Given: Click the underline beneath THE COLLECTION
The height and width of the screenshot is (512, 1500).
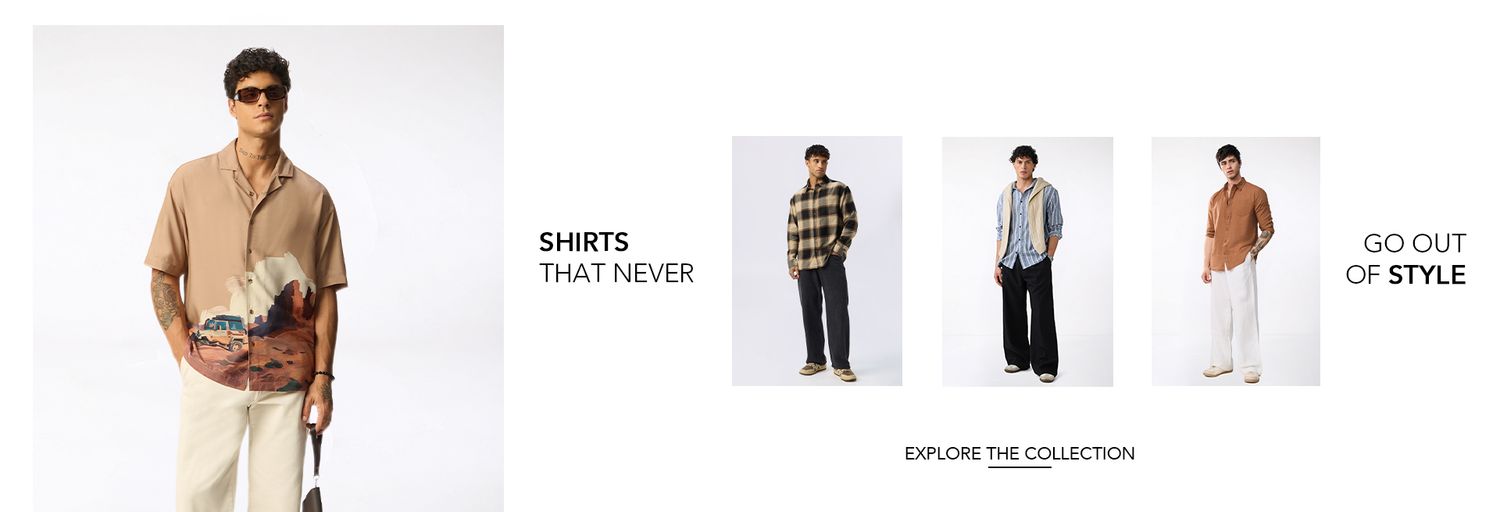Looking at the screenshot, I should point(1019,467).
